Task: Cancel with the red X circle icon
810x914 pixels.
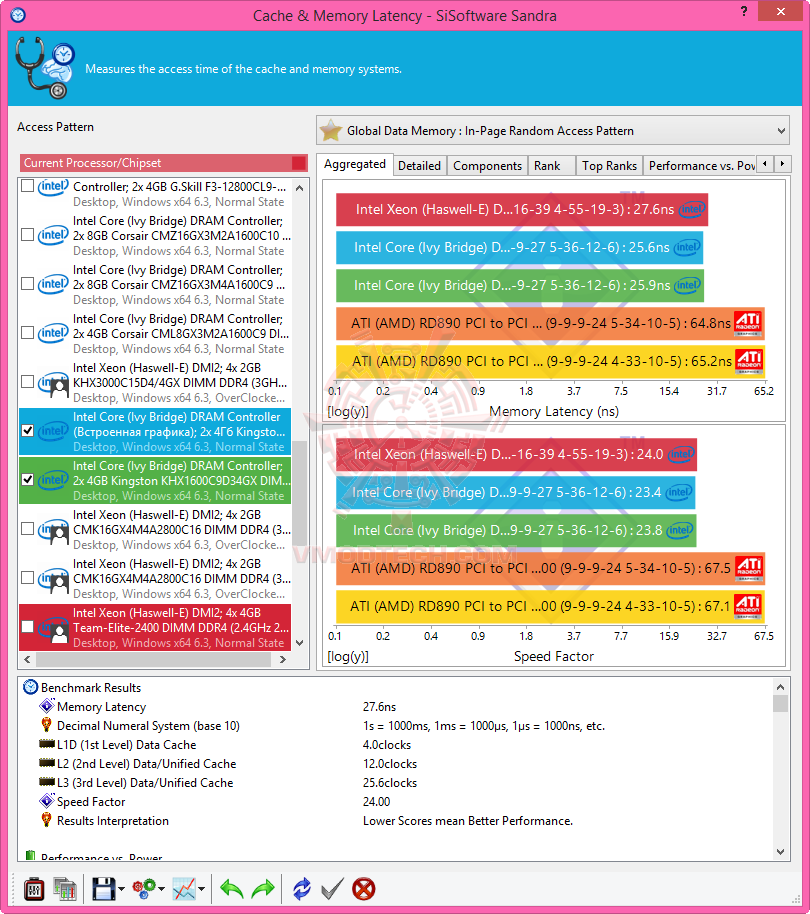Action: coord(364,890)
